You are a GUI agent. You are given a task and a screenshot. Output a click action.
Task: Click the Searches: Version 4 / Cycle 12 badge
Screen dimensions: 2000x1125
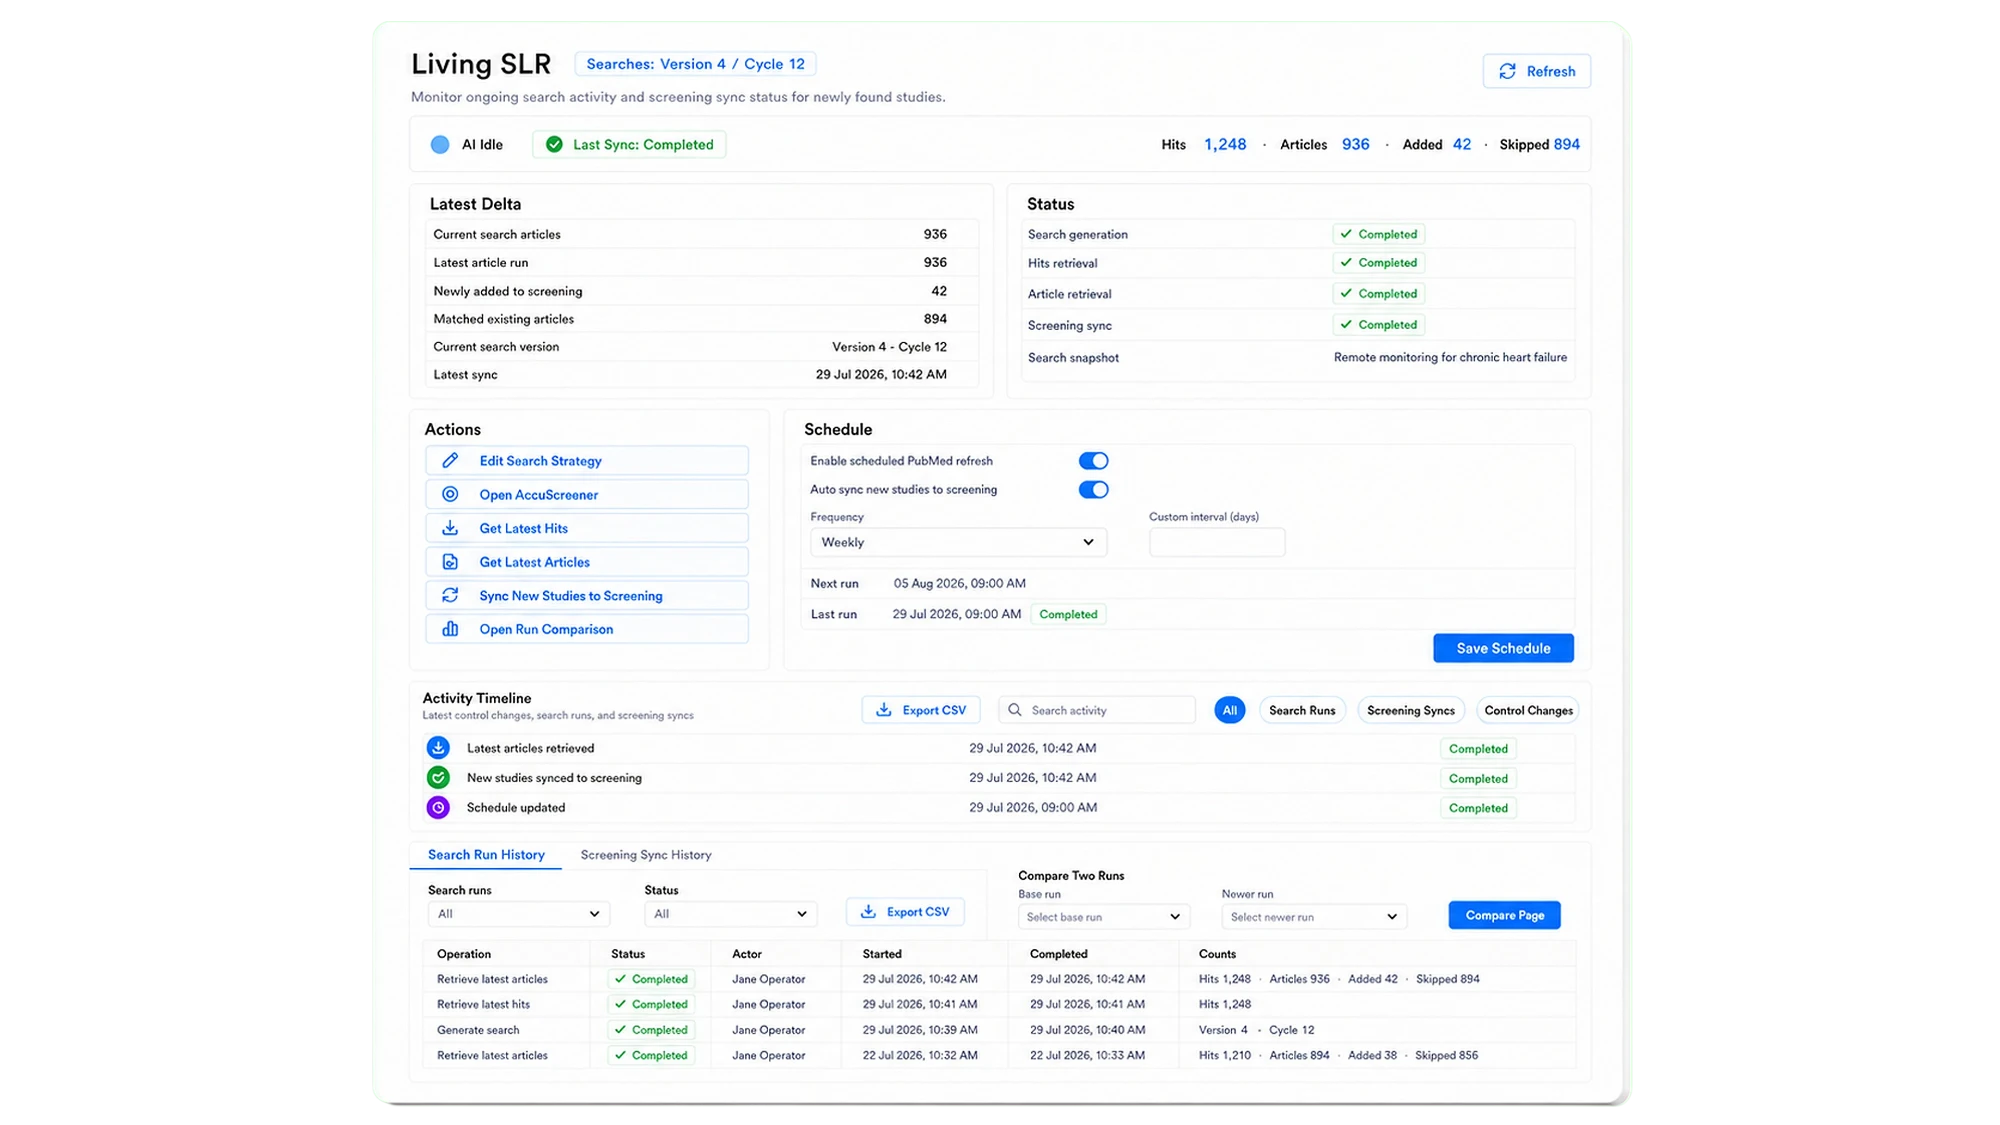(x=695, y=64)
